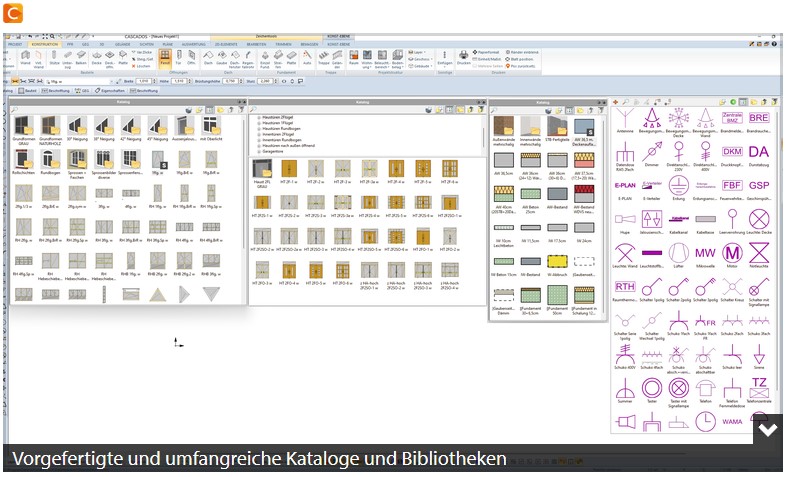Click the Brüstungshöhe value field
This screenshot has width=786, height=477.
pos(230,81)
